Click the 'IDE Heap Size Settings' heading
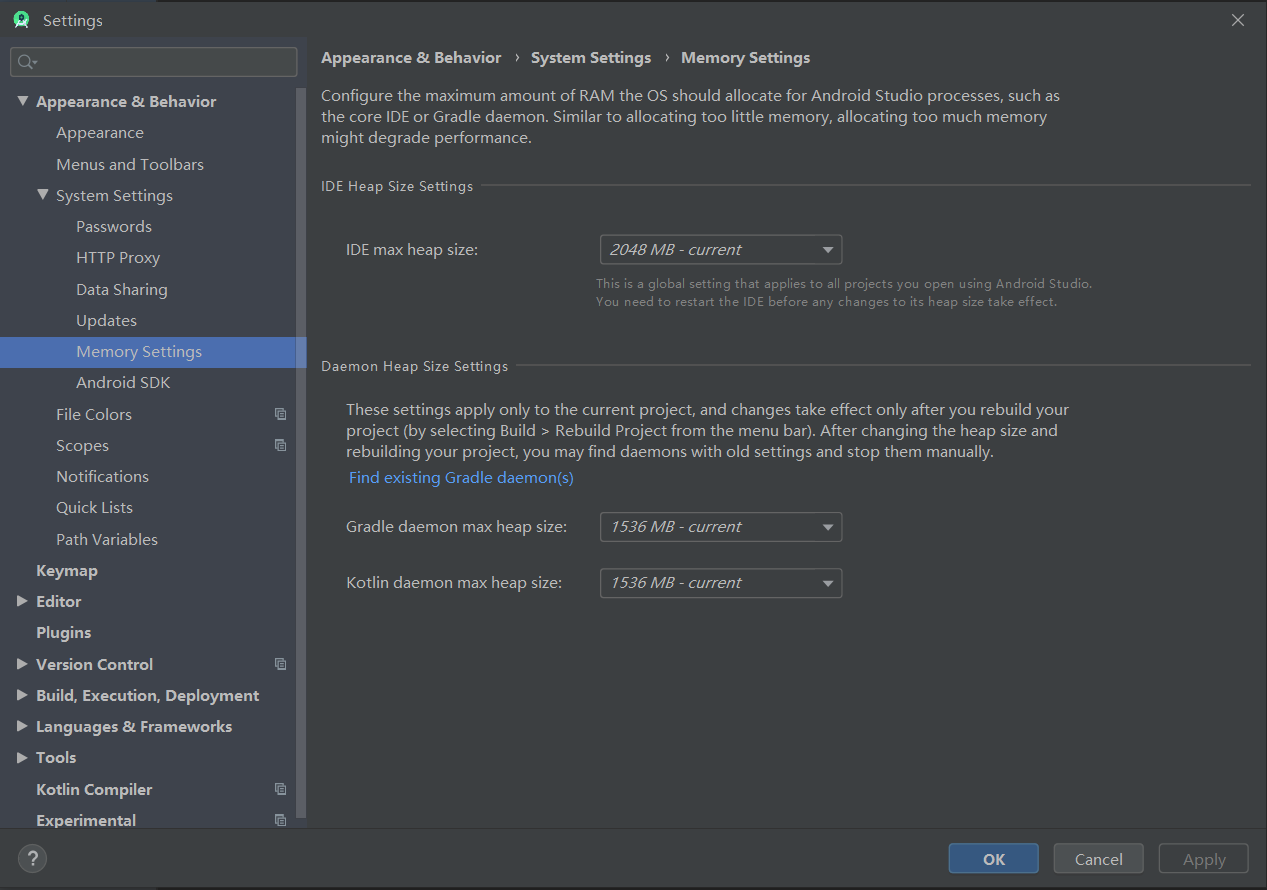Image resolution: width=1267 pixels, height=890 pixels. coord(397,186)
